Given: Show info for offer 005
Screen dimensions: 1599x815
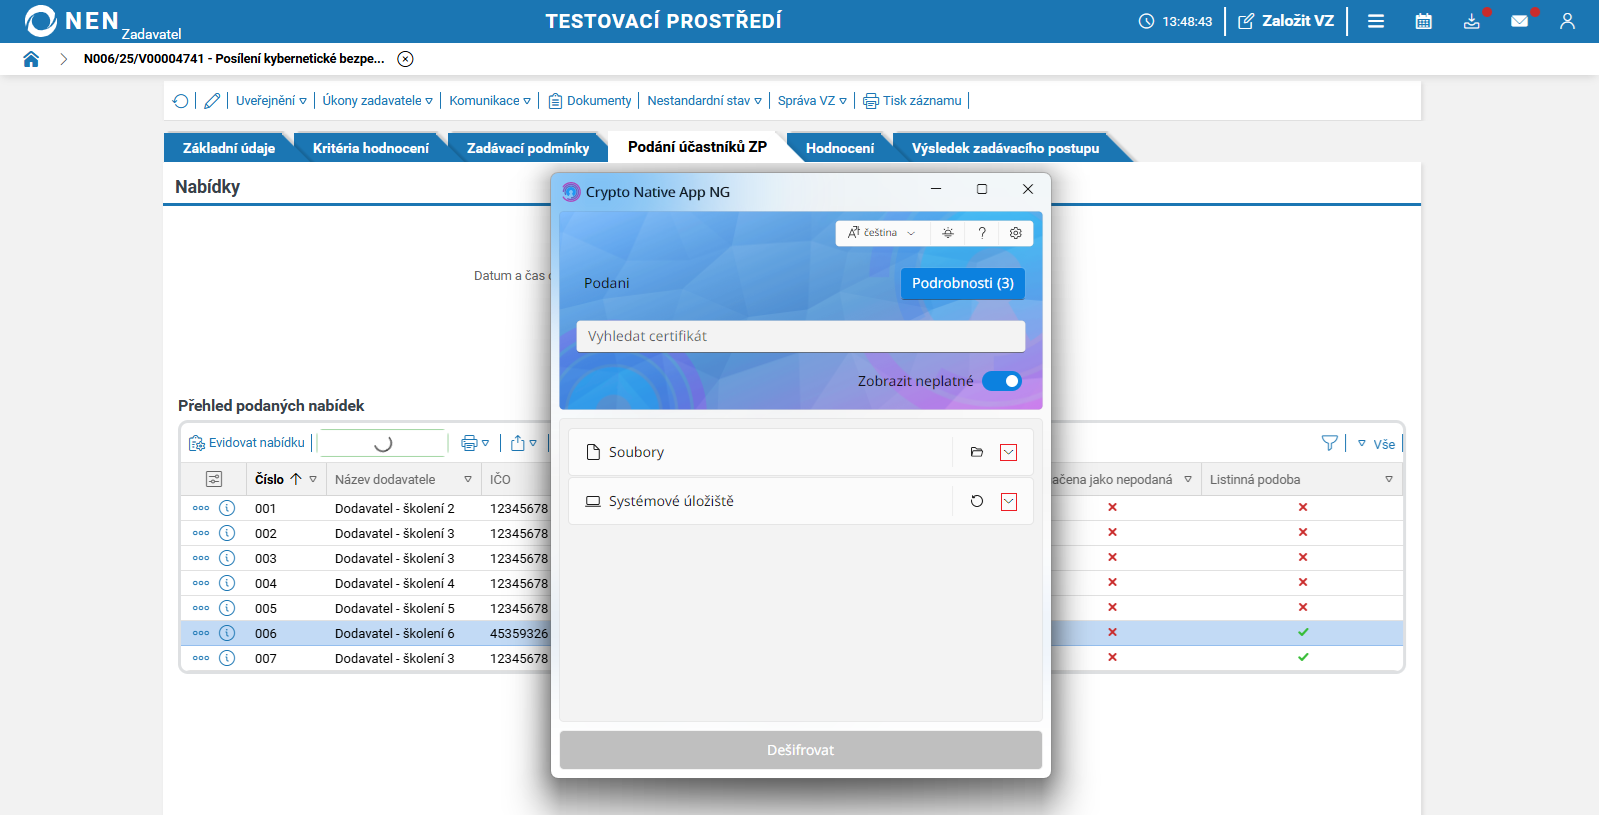Looking at the screenshot, I should tap(227, 608).
